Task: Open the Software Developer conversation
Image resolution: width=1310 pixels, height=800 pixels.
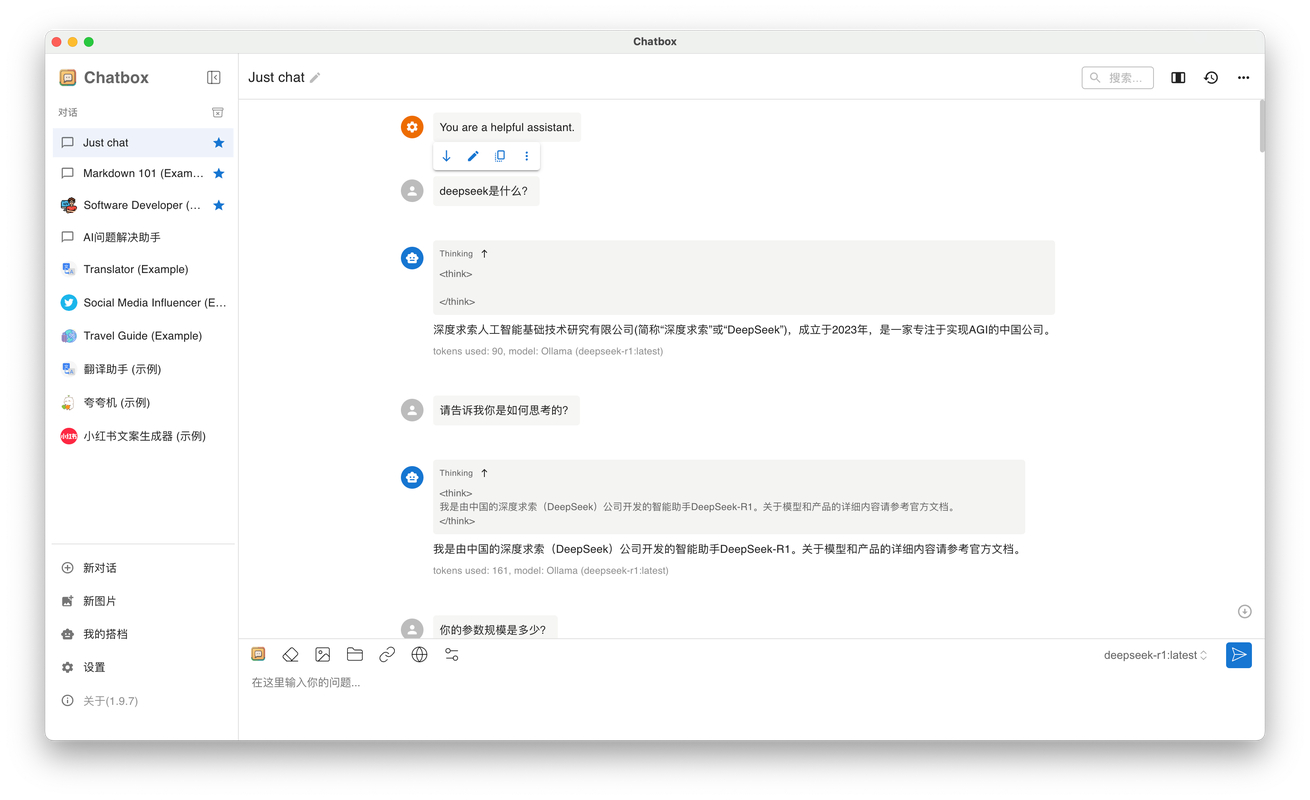Action: (143, 205)
